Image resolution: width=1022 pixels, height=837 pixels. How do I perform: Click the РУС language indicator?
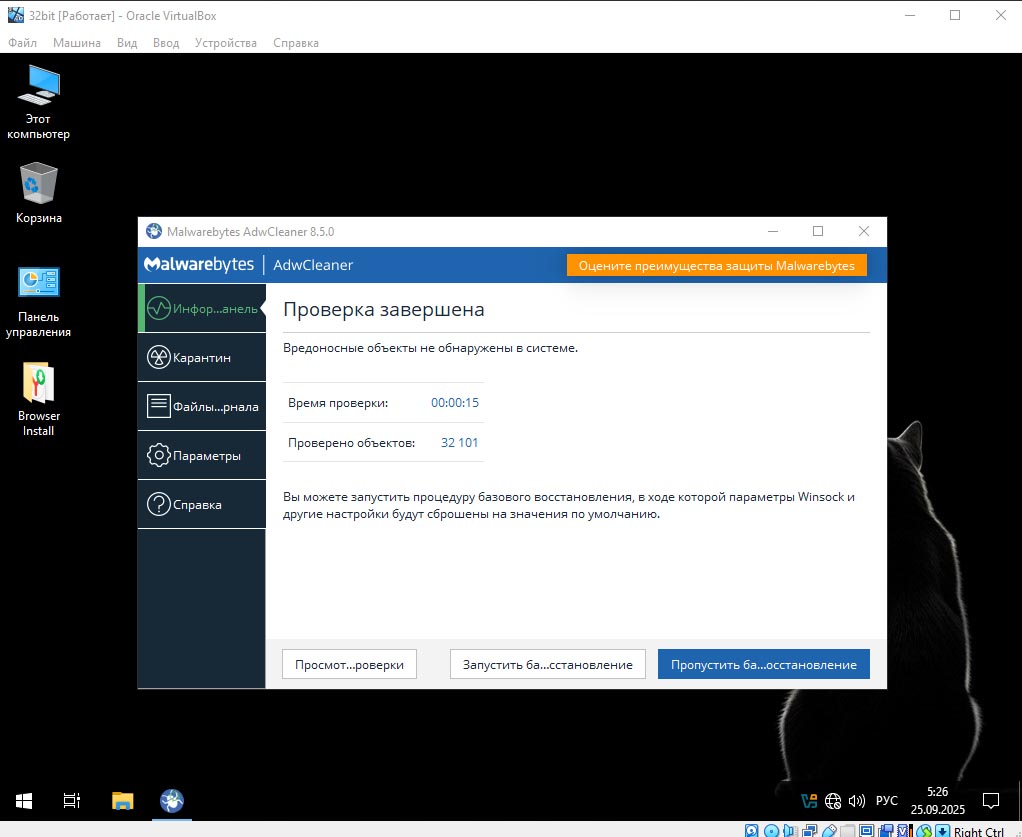click(886, 800)
